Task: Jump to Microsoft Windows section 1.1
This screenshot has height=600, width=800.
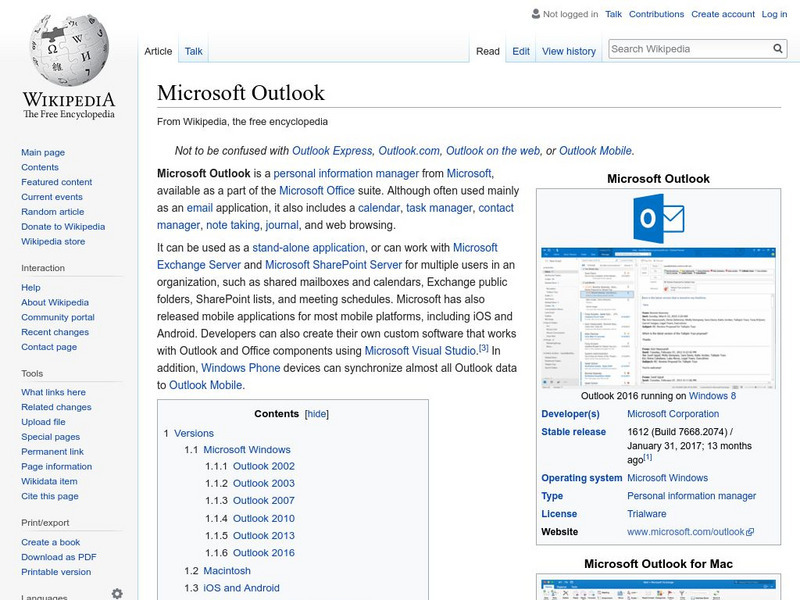Action: pyautogui.click(x=247, y=449)
